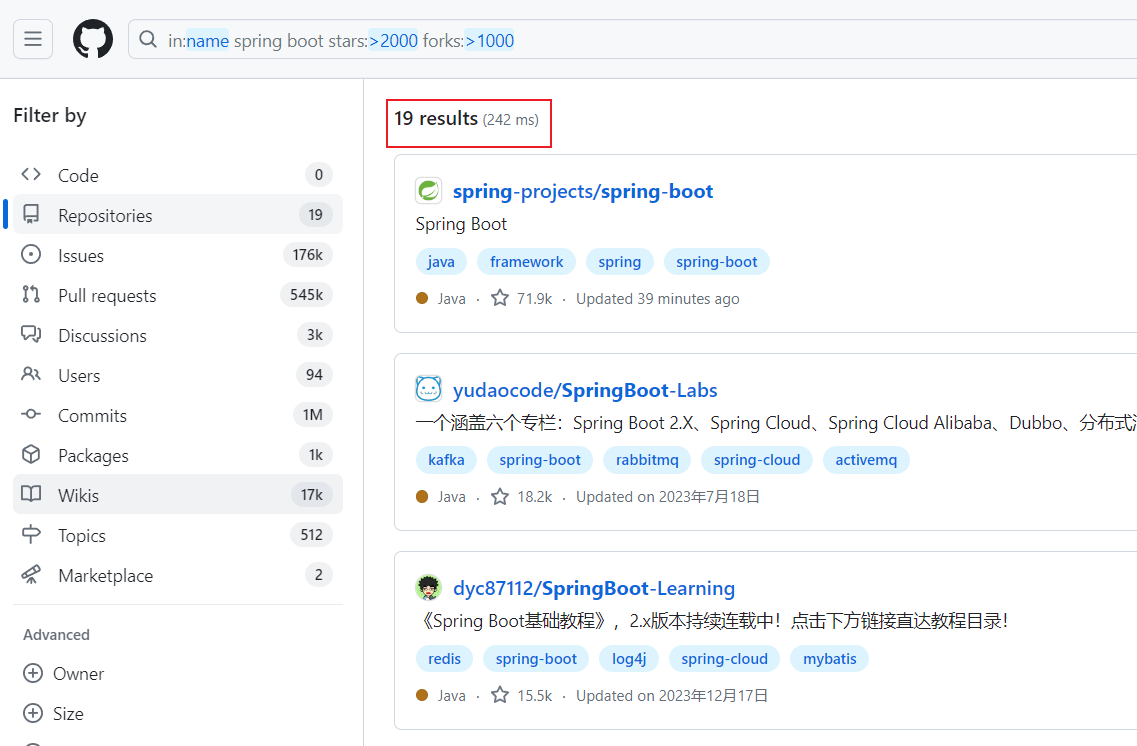Select the activemq topic tag
This screenshot has height=746, width=1137.
(x=866, y=460)
